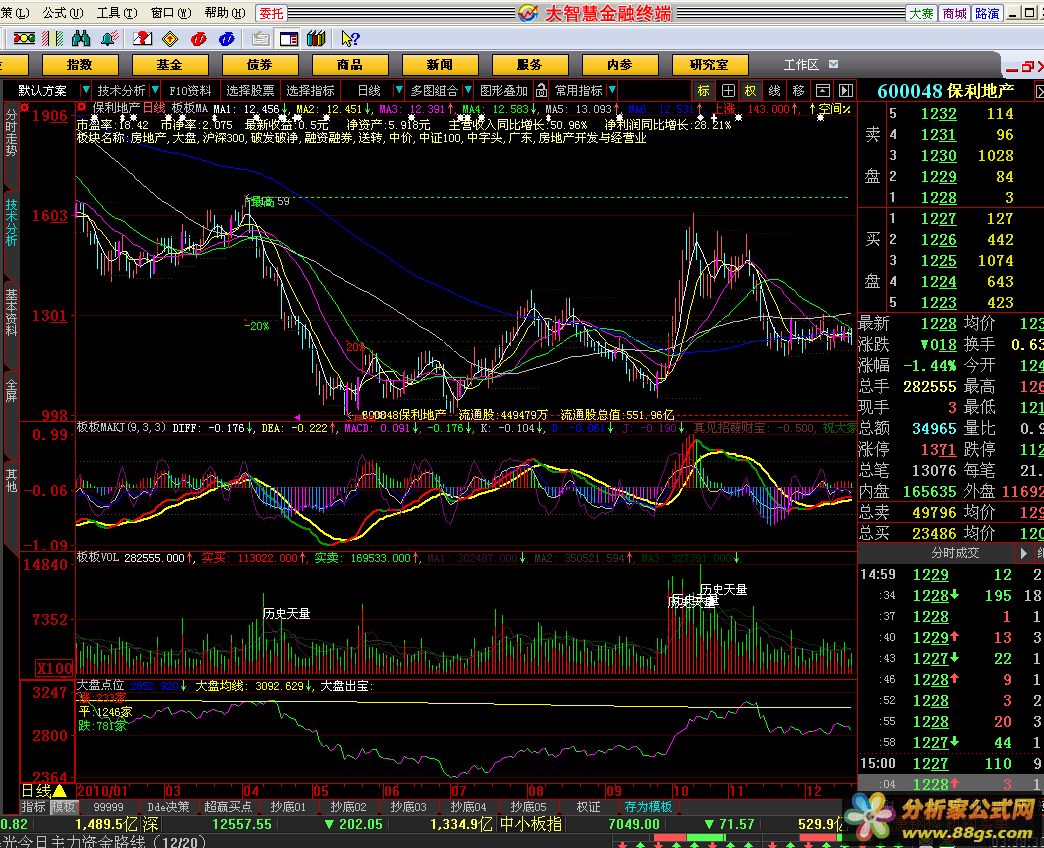Click the 委托 order button

(x=272, y=13)
